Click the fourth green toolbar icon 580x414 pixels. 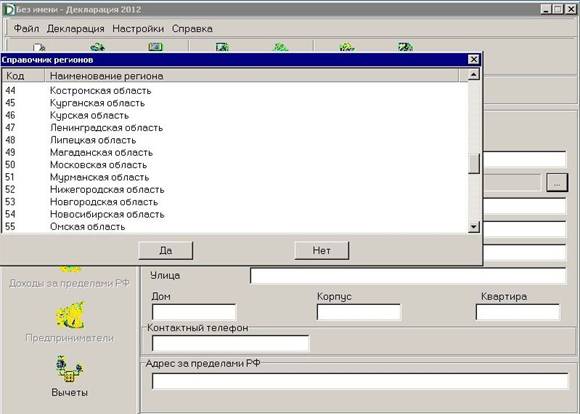click(x=222, y=47)
